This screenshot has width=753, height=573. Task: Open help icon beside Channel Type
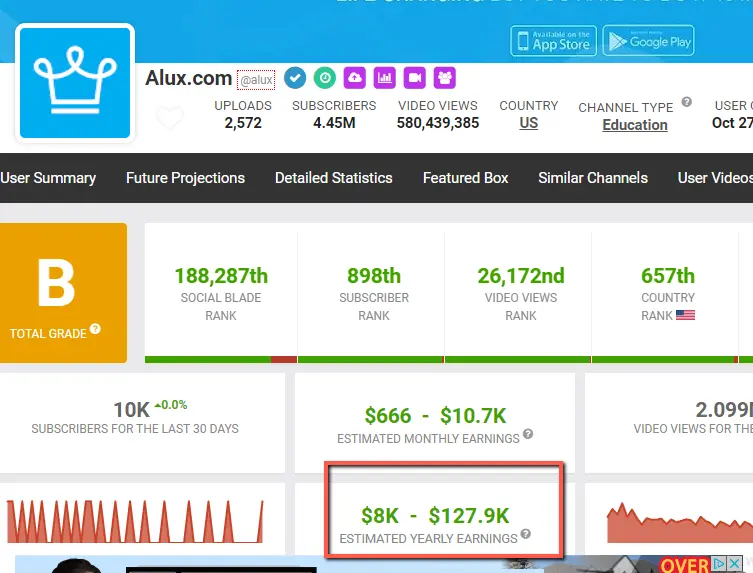click(687, 102)
